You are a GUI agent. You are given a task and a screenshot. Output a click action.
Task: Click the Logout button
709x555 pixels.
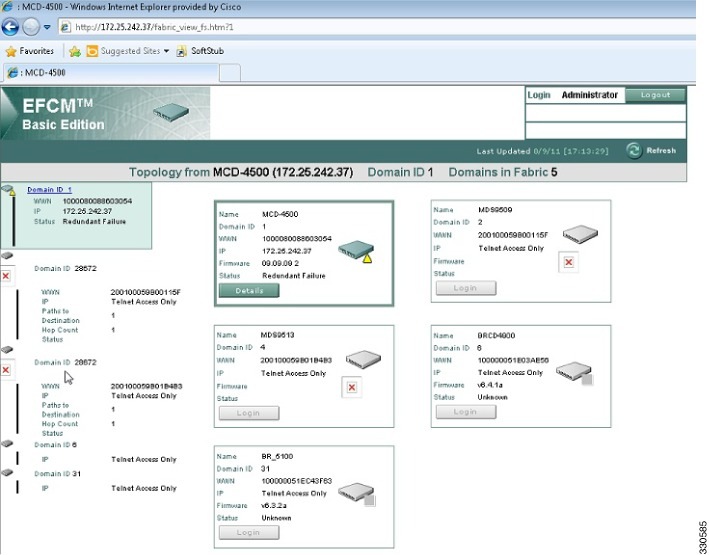click(655, 95)
